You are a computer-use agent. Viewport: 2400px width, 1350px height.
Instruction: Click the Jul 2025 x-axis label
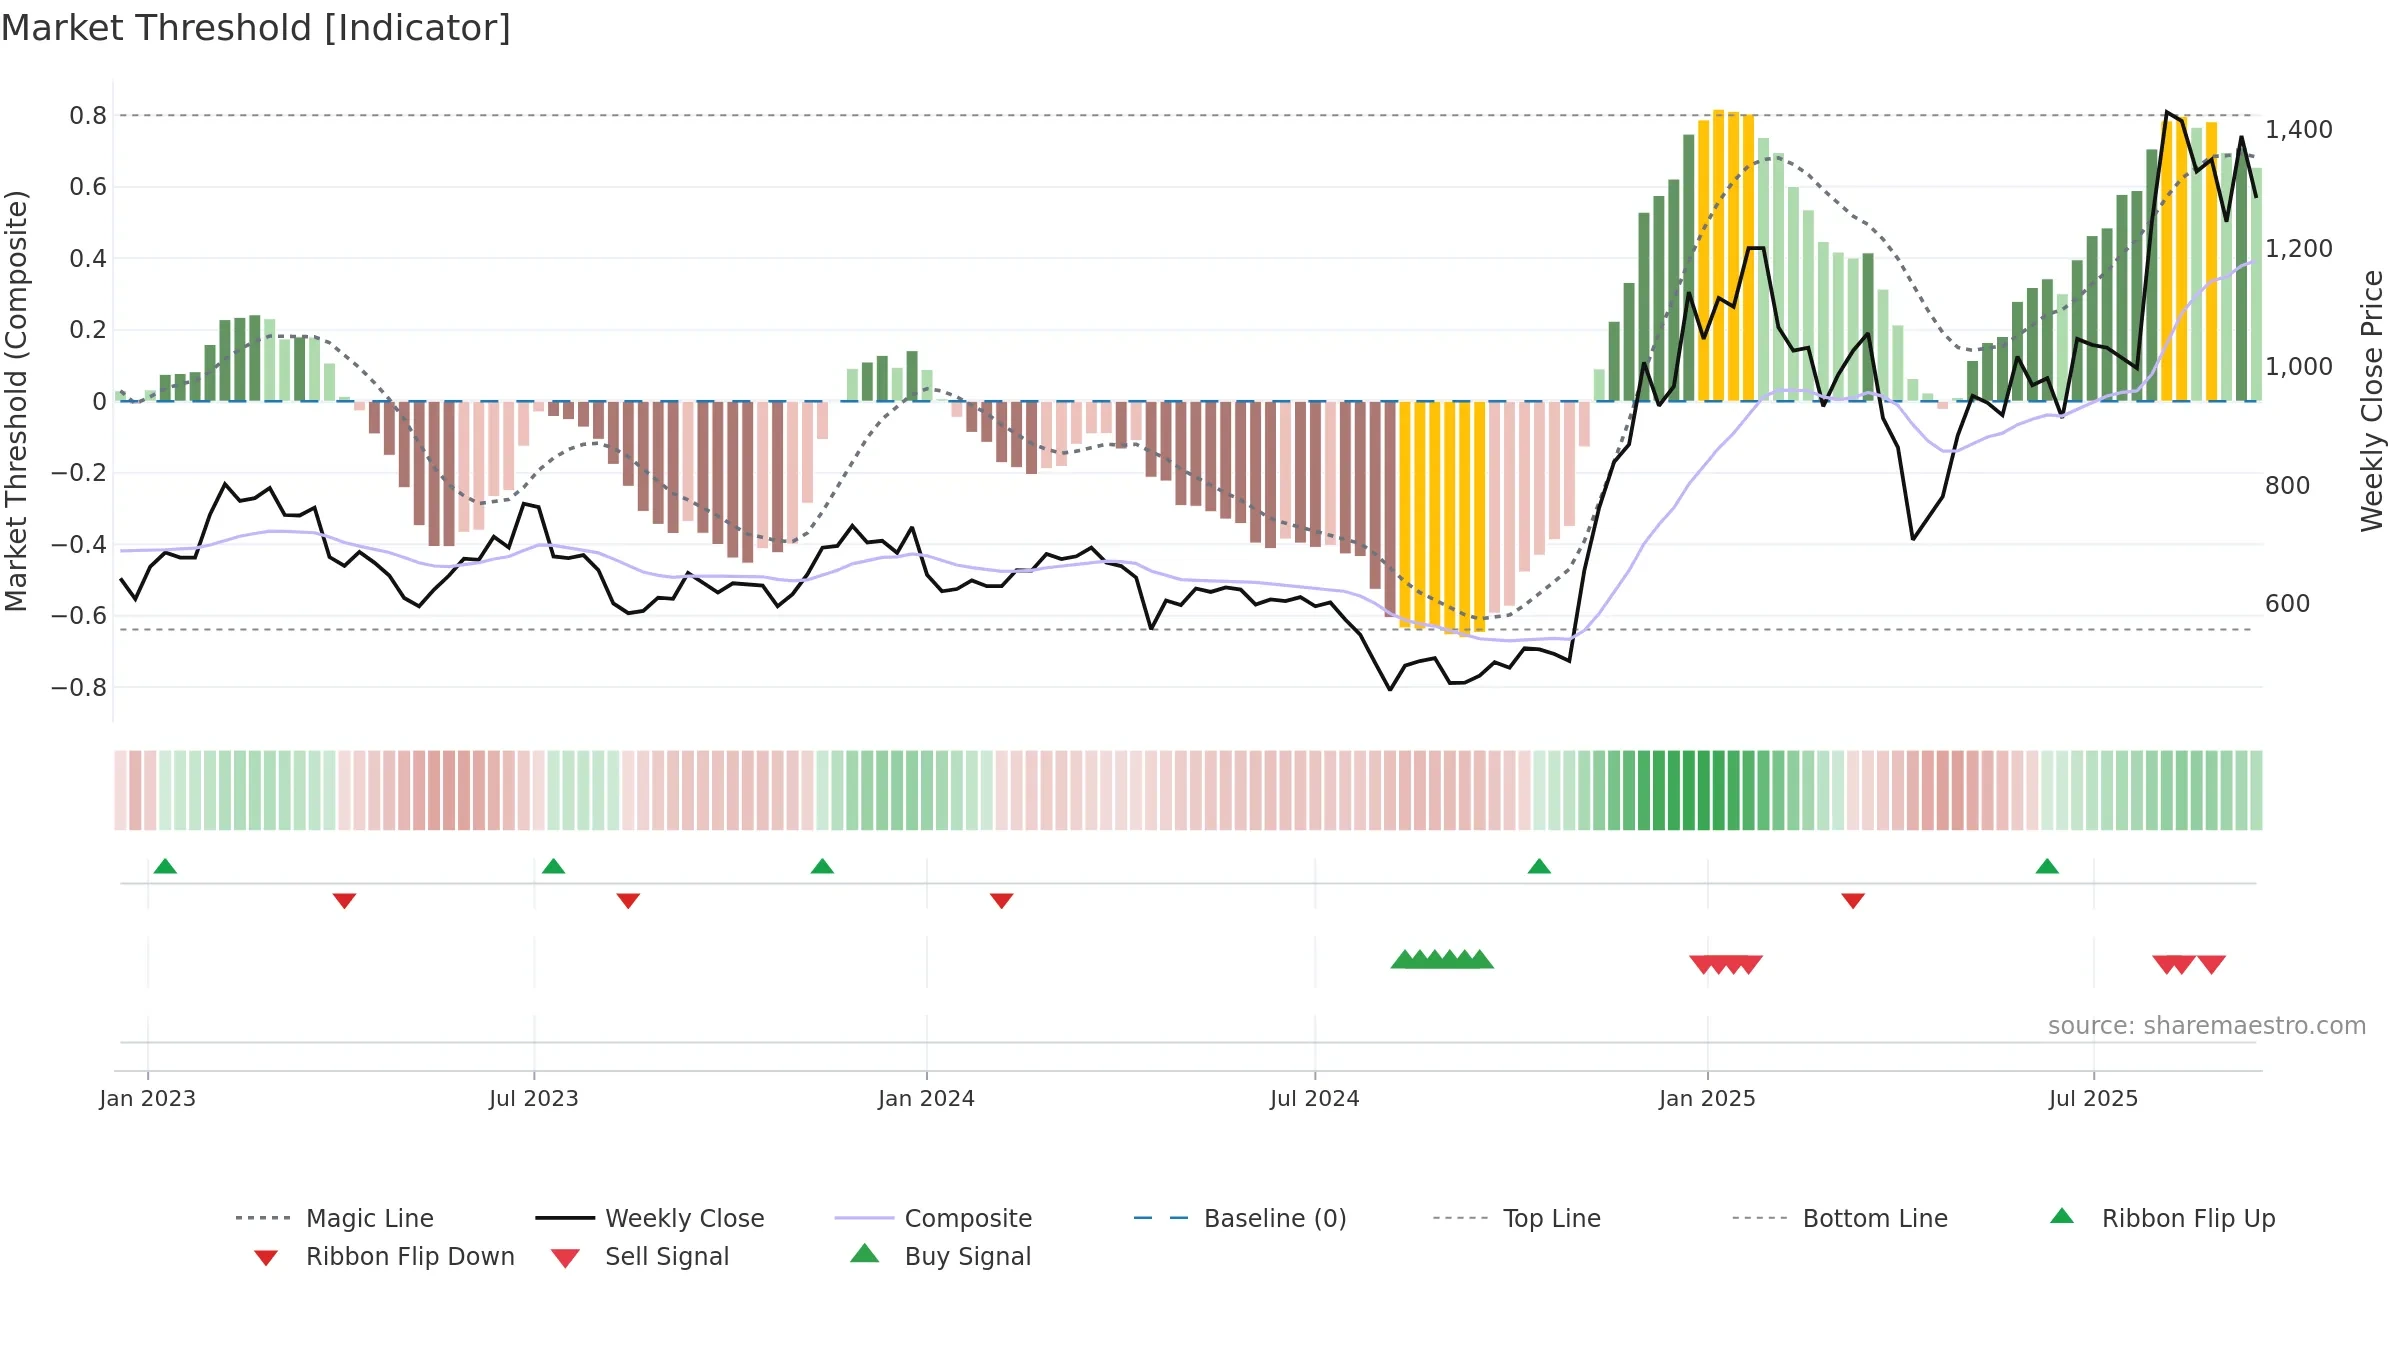[x=2094, y=1098]
